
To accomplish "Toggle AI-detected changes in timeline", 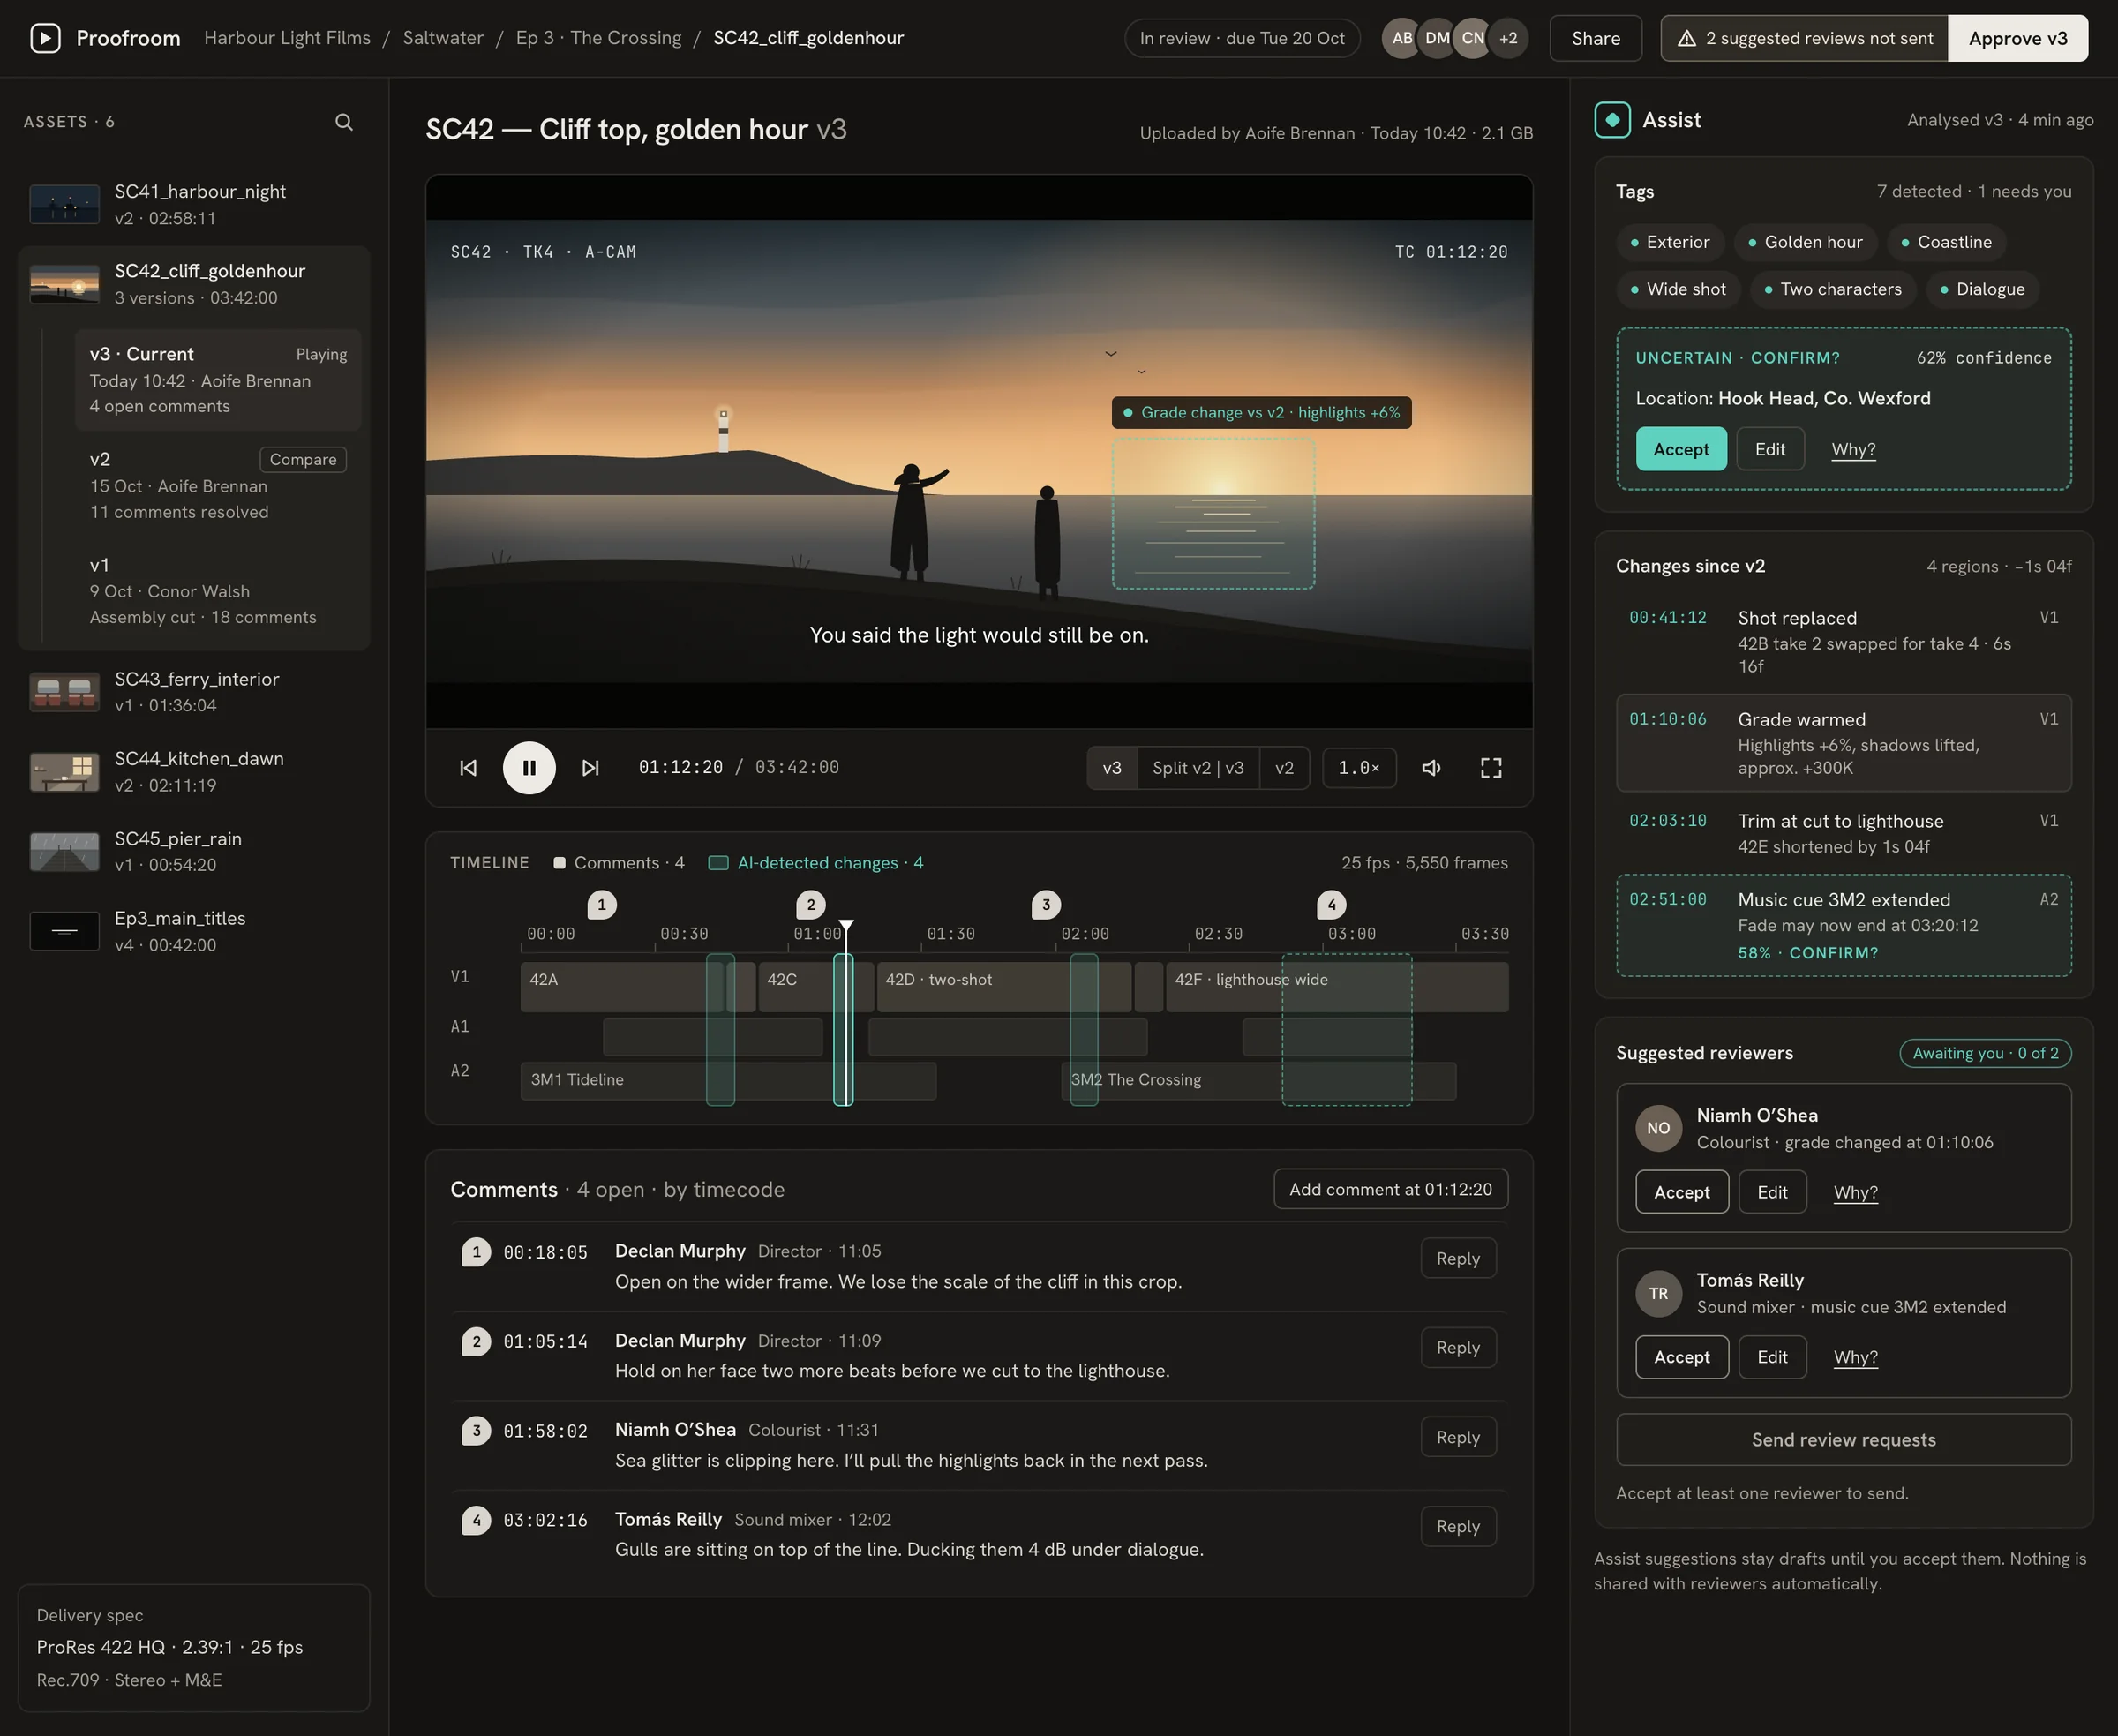I will (816, 863).
